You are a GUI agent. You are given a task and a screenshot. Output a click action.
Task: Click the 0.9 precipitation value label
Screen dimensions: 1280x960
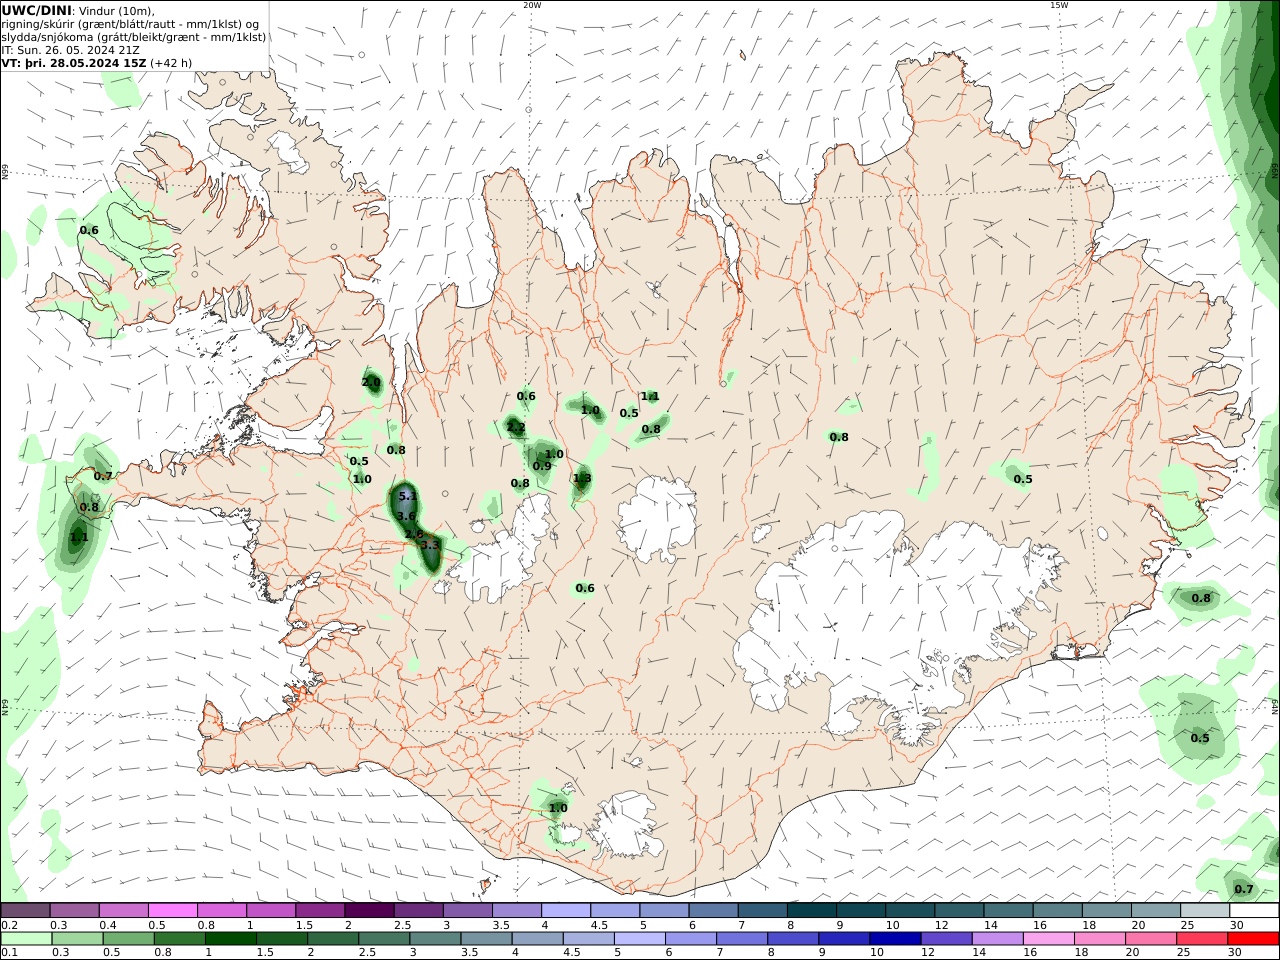[x=542, y=466]
